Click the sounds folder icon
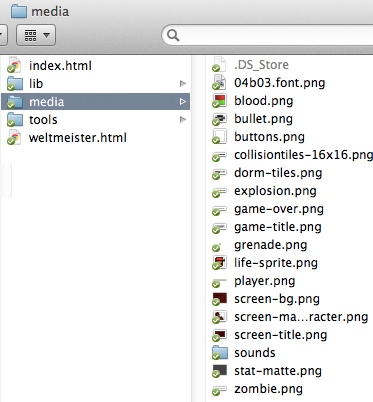 pos(220,353)
